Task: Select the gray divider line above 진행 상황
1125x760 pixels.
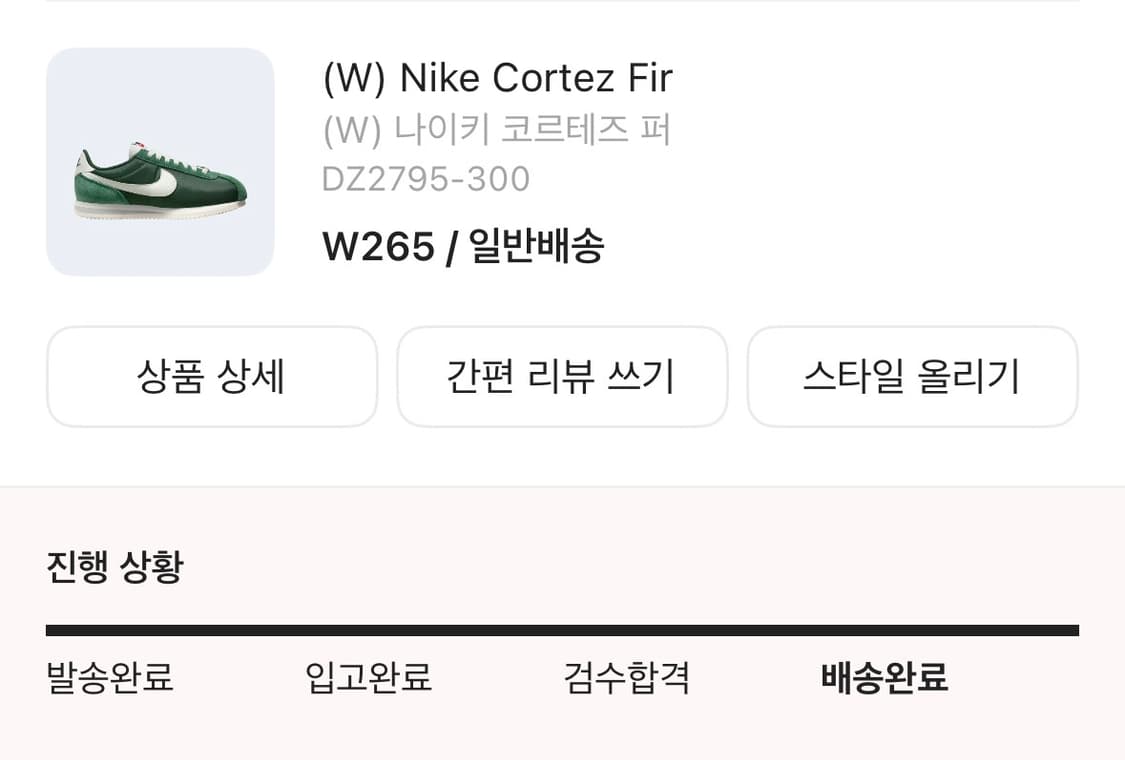Action: [x=562, y=486]
